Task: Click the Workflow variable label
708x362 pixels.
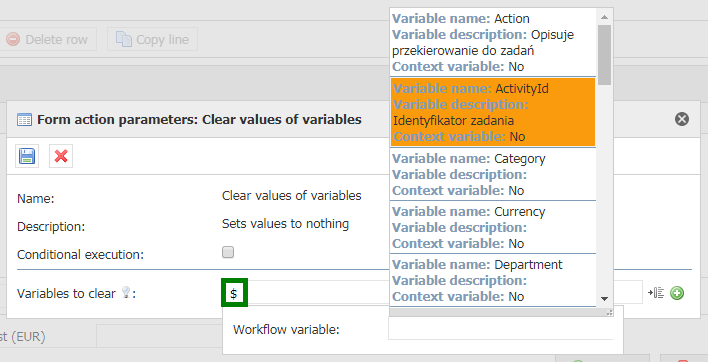Action: pos(286,330)
